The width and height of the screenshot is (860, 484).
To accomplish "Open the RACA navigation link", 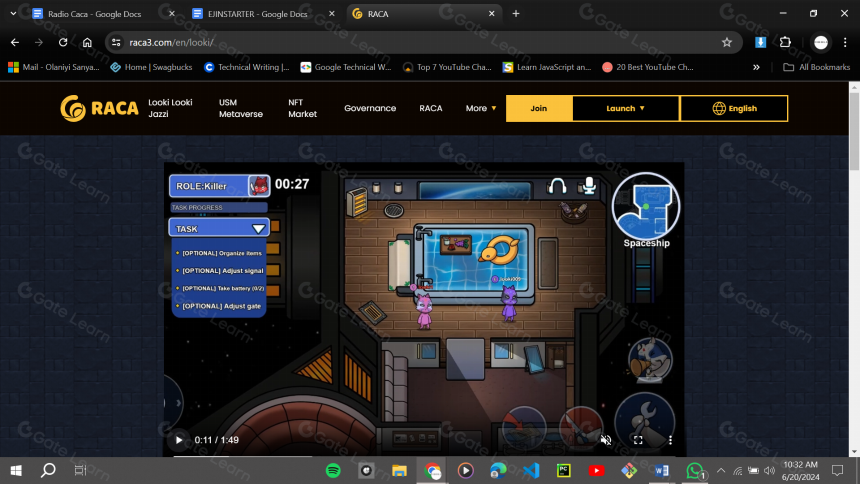I will pyautogui.click(x=431, y=108).
